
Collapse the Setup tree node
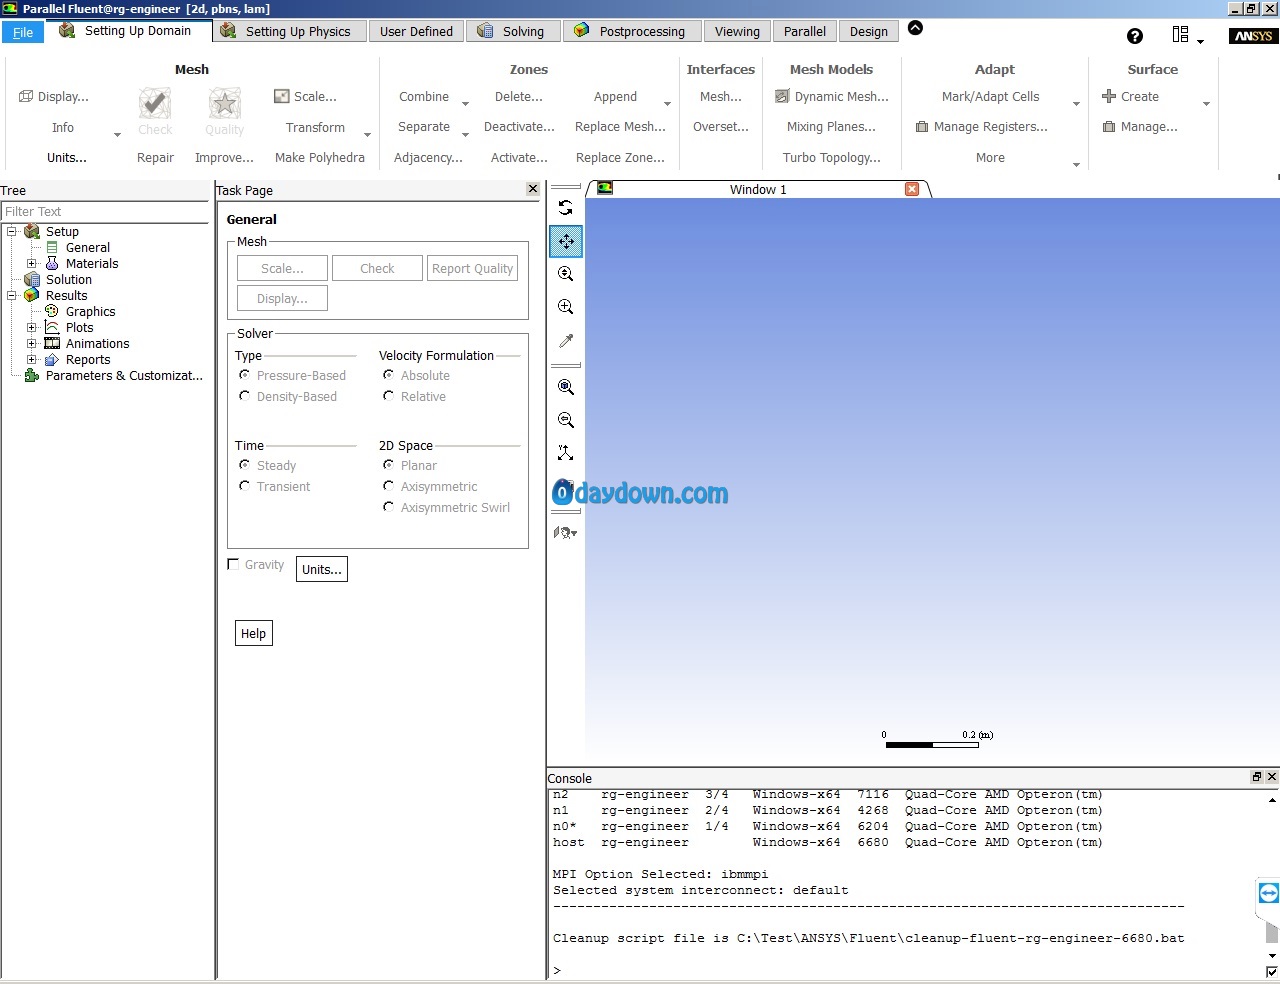click(x=12, y=232)
